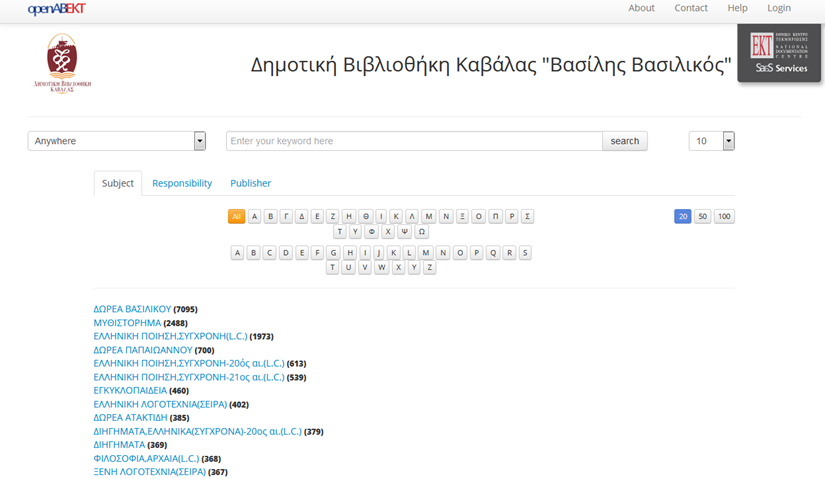Viewport: 825px width, 479px height.
Task: Open subject ΕΓΚΥΚΛΟΠΑΙΔΕΙΑ
Action: click(x=130, y=390)
